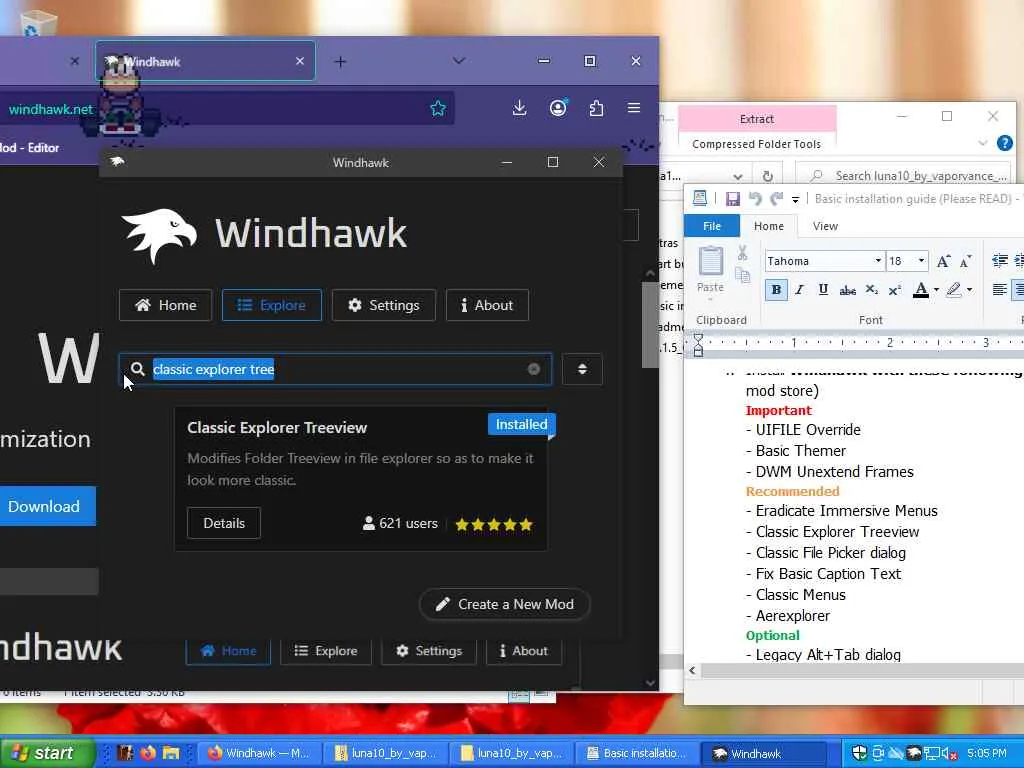Click Decrease indent icon in WordPad
The width and height of the screenshot is (1024, 768).
[x=999, y=261]
